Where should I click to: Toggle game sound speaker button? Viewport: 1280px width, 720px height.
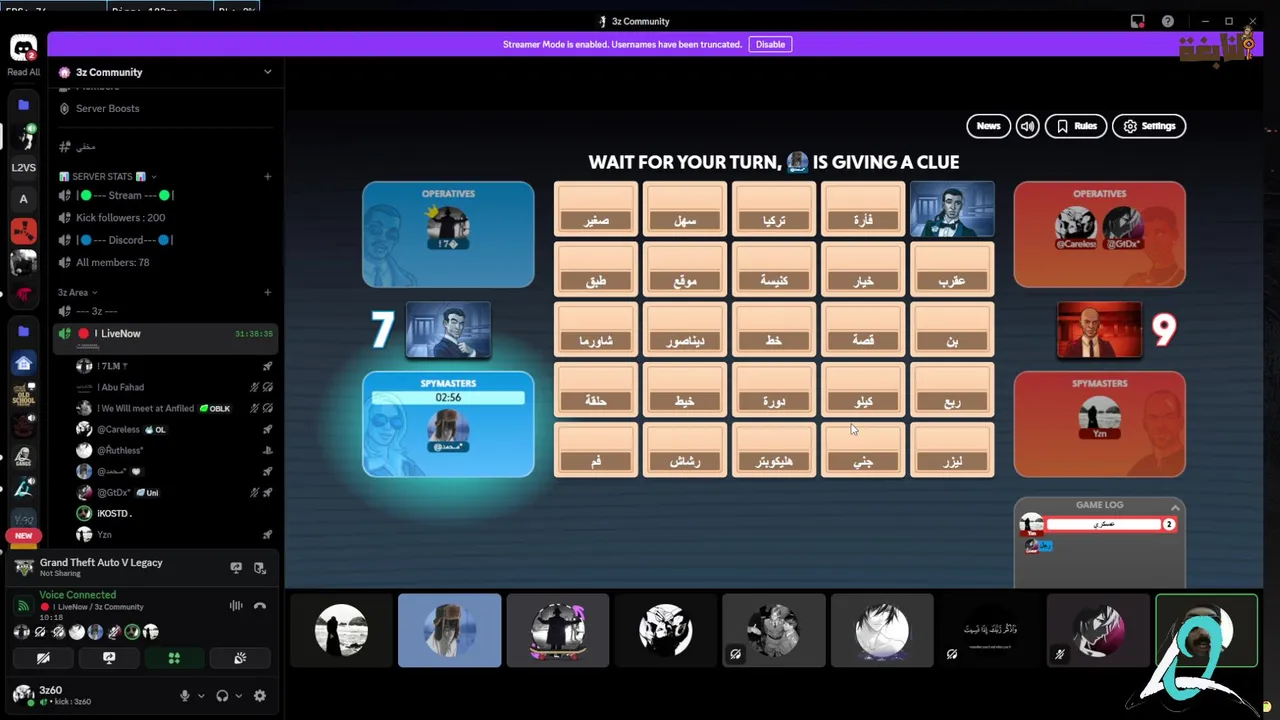[1027, 126]
